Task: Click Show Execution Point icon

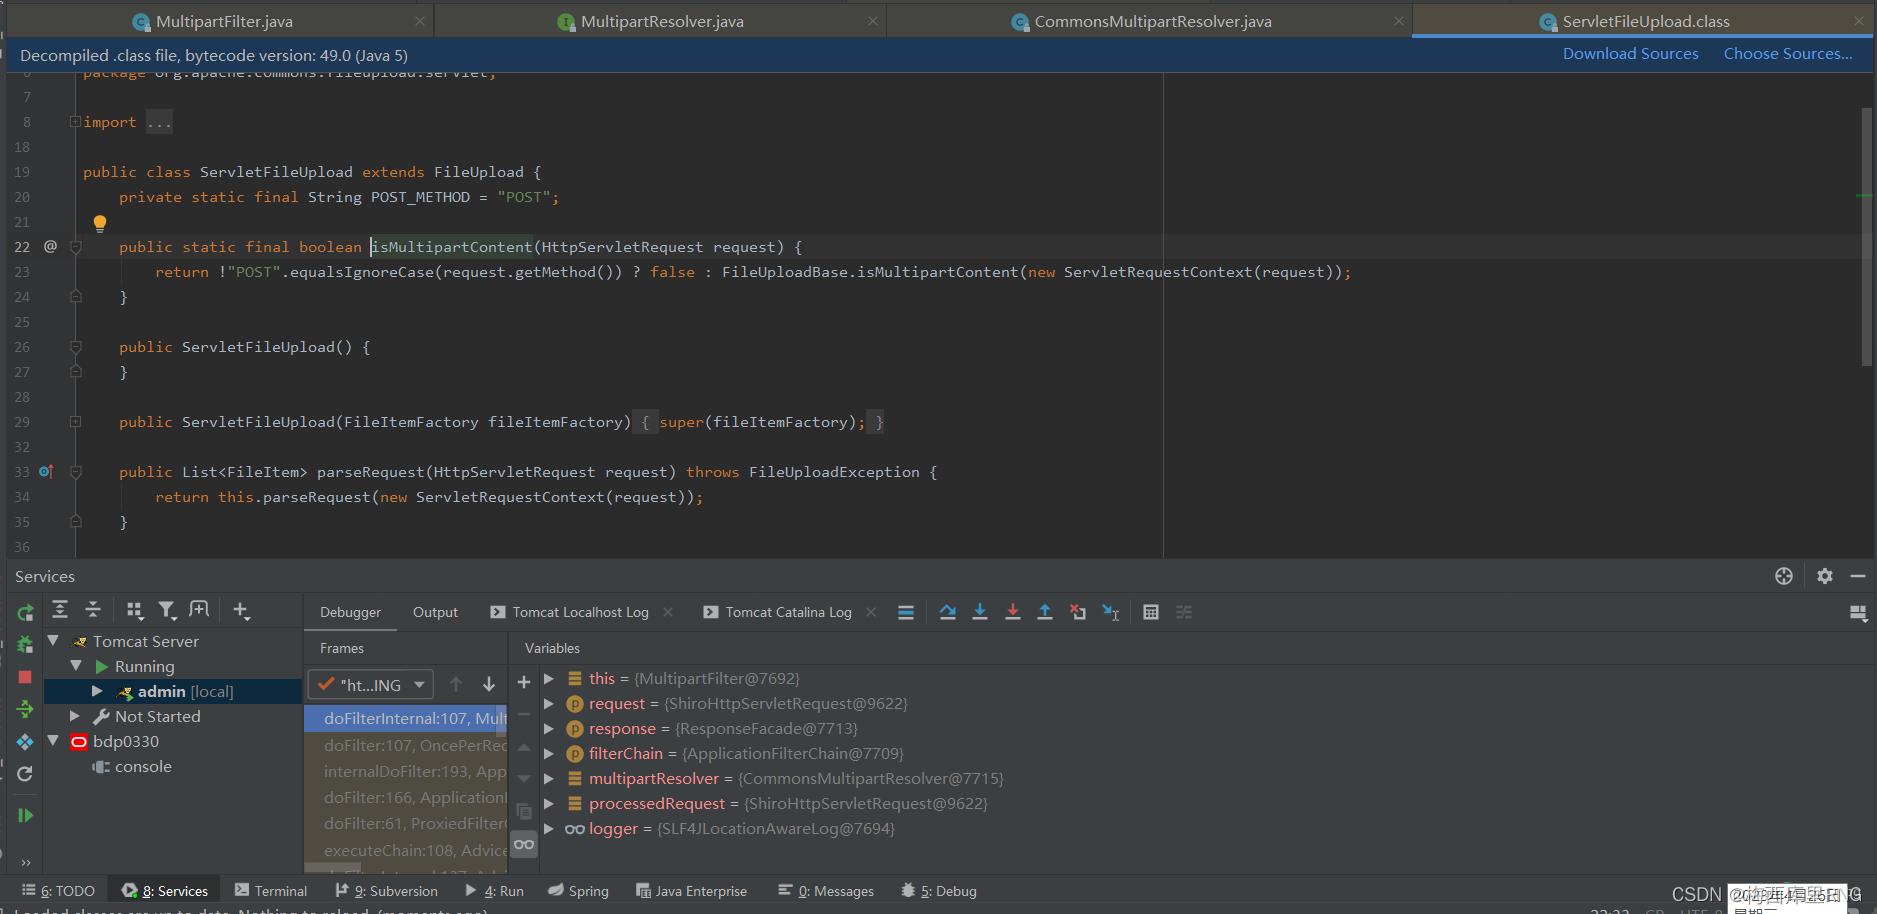Action: (x=906, y=613)
